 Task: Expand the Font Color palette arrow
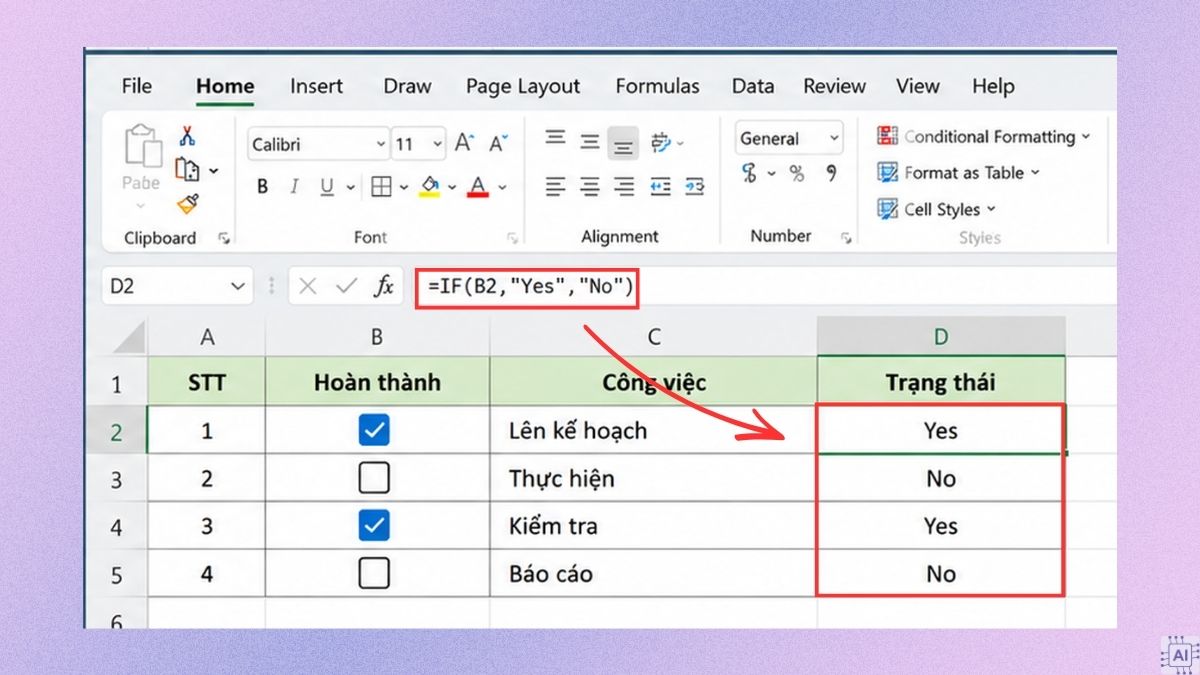(502, 187)
